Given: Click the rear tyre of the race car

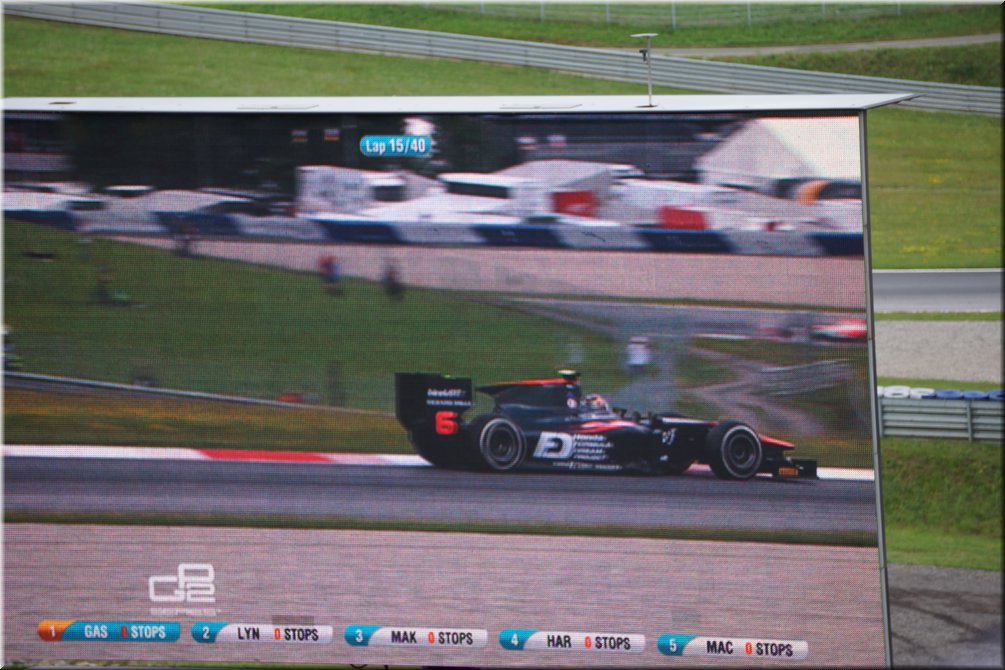Looking at the screenshot, I should (x=498, y=444).
